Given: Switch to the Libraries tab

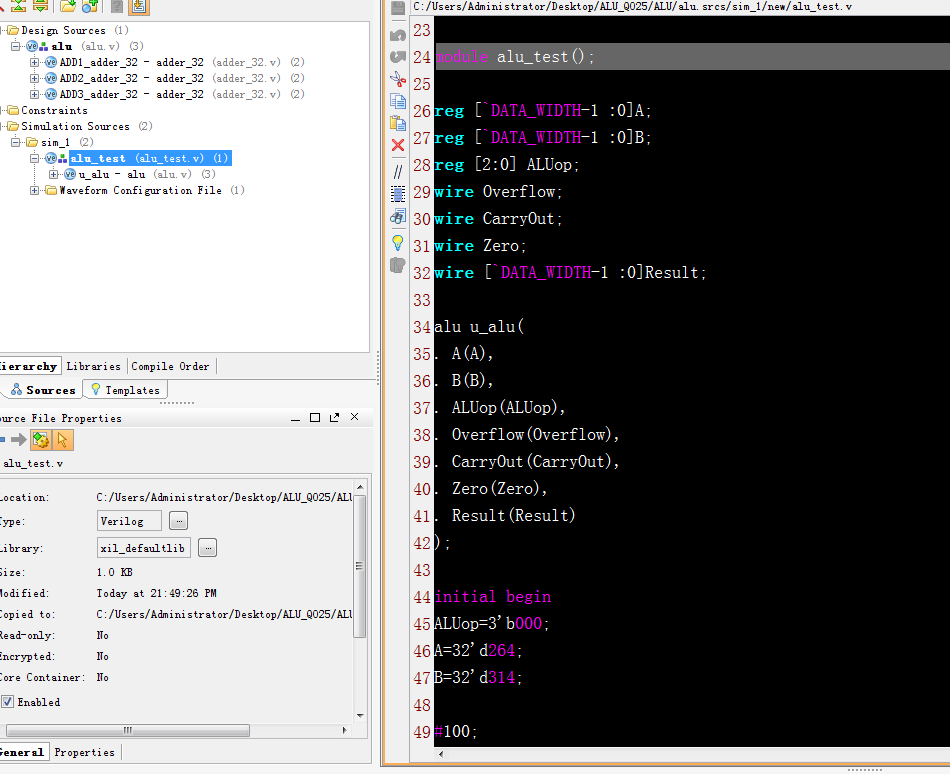Looking at the screenshot, I should [93, 366].
